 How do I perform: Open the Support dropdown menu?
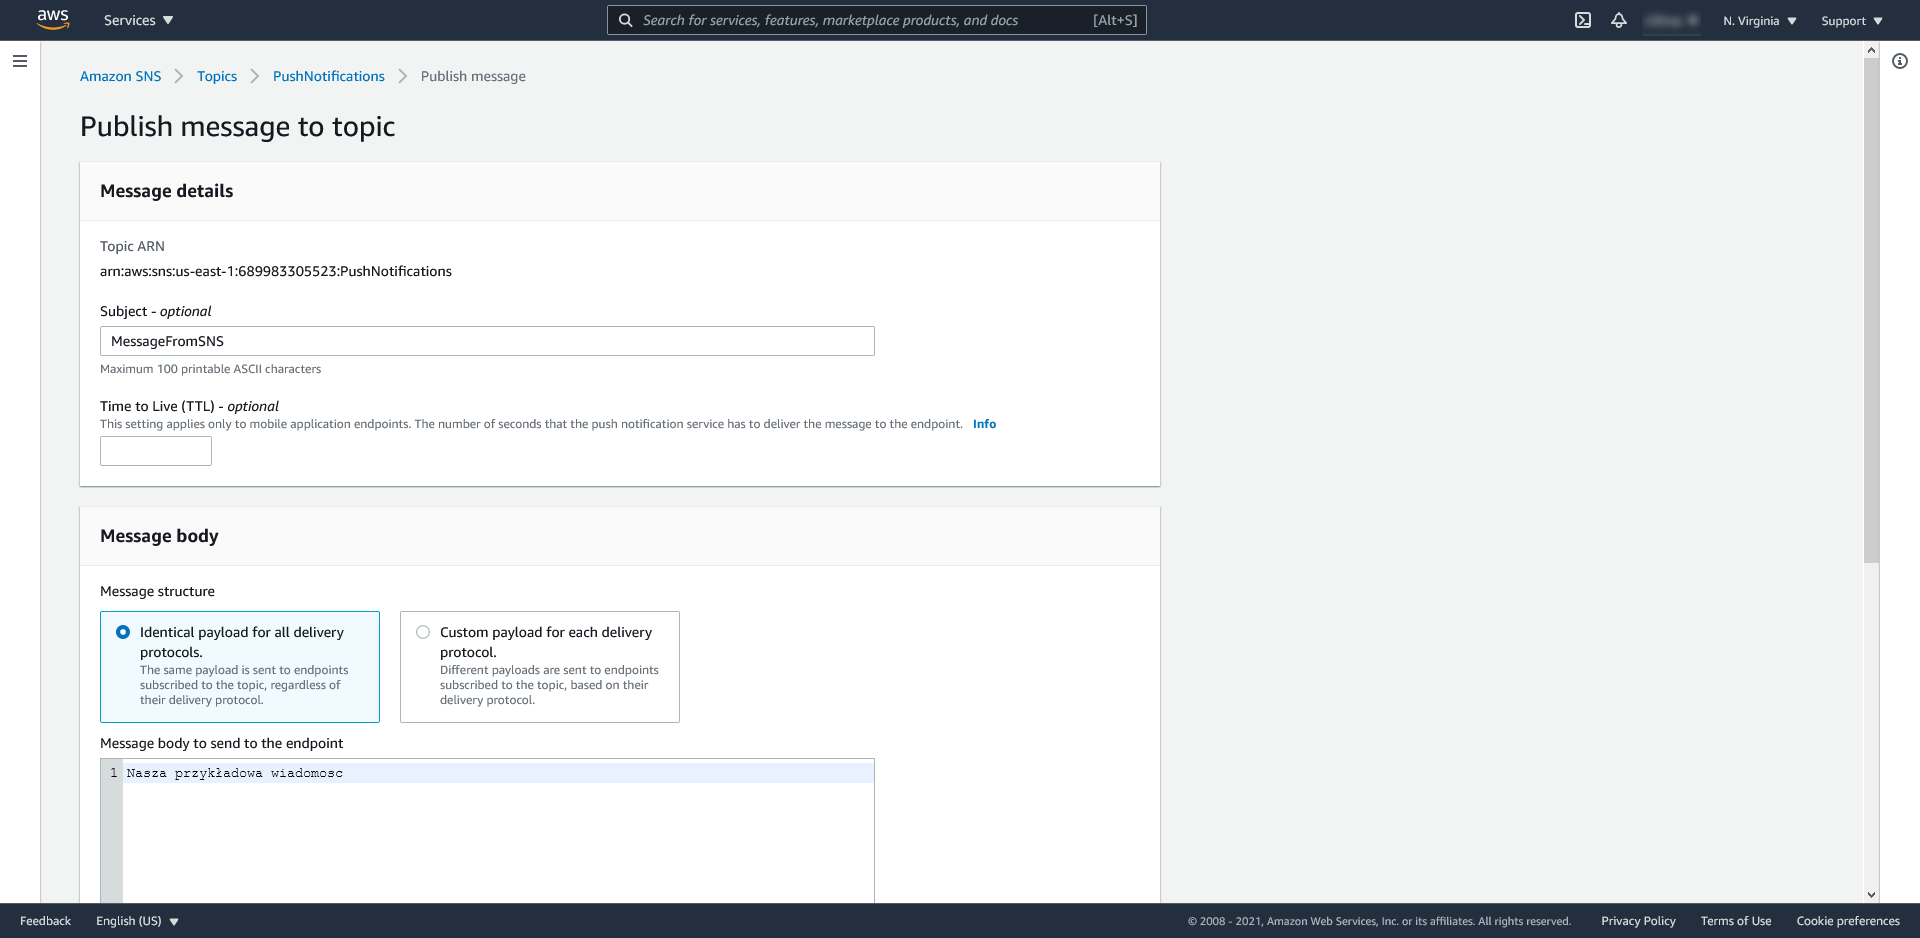tap(1852, 21)
